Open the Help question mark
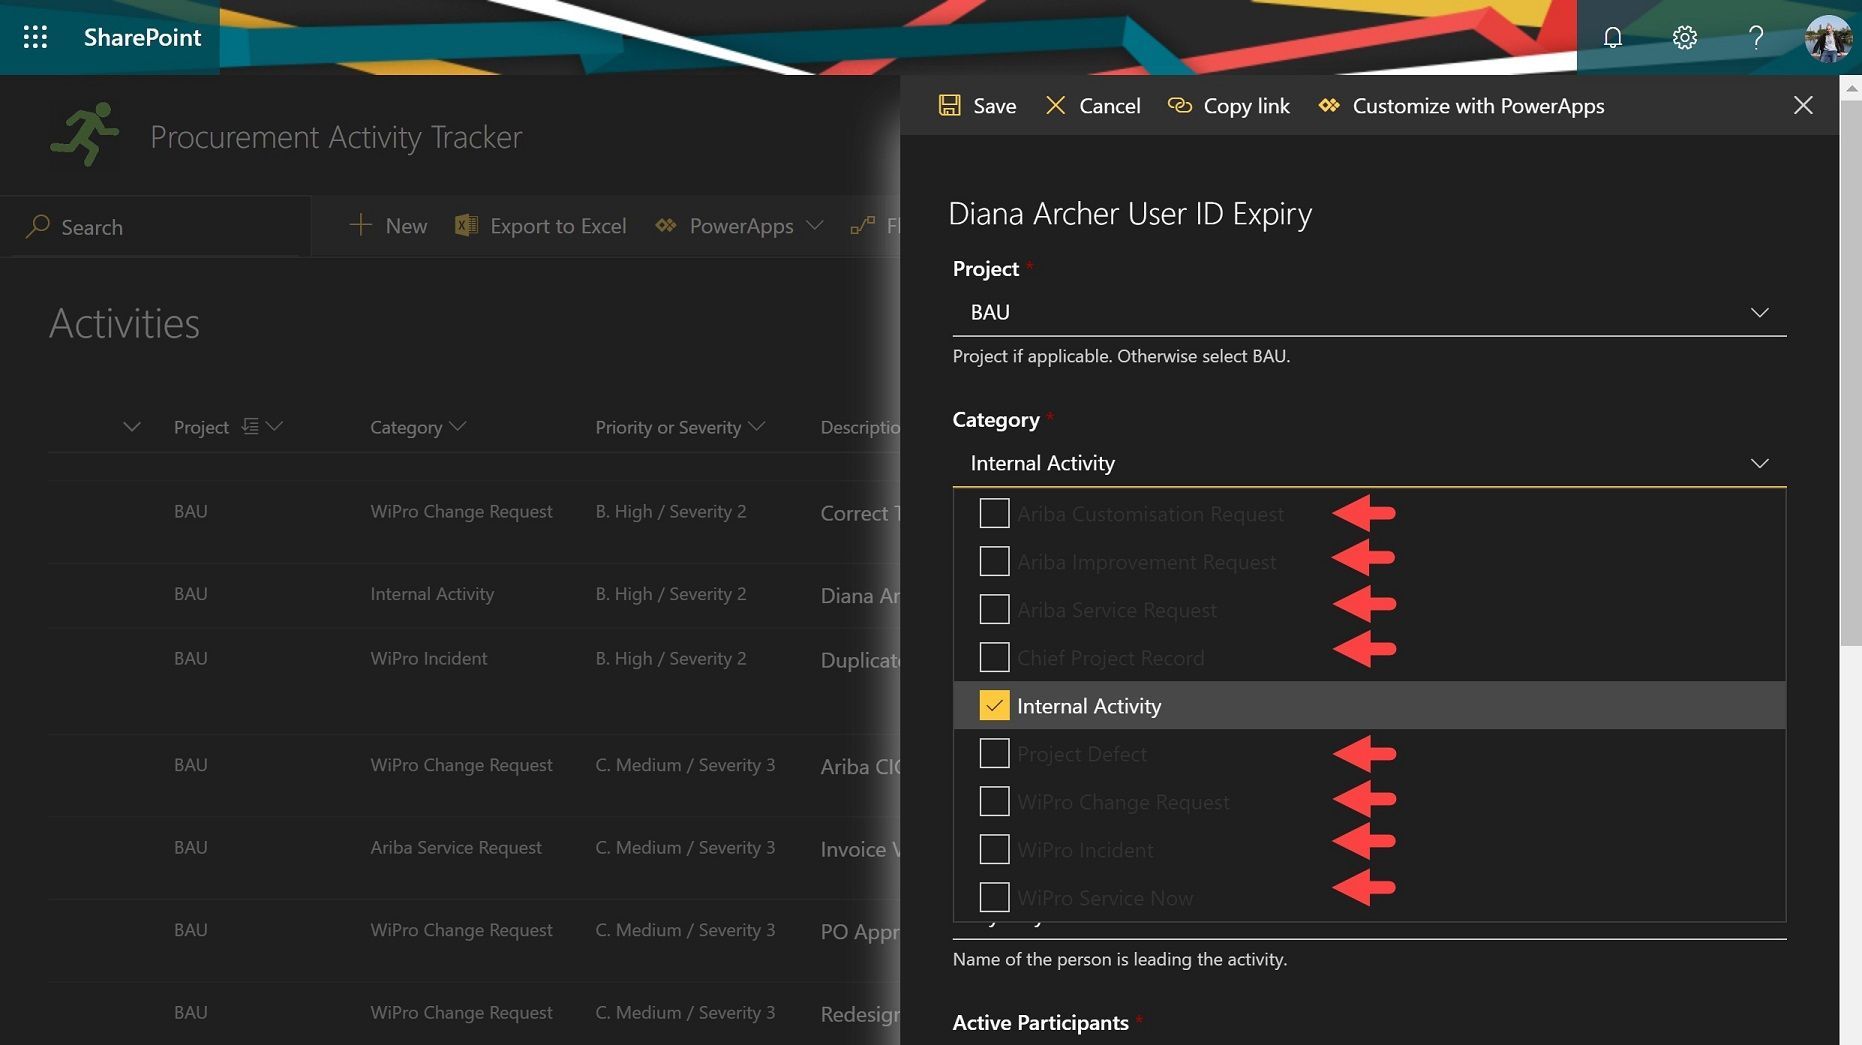The height and width of the screenshot is (1045, 1862). [1756, 37]
